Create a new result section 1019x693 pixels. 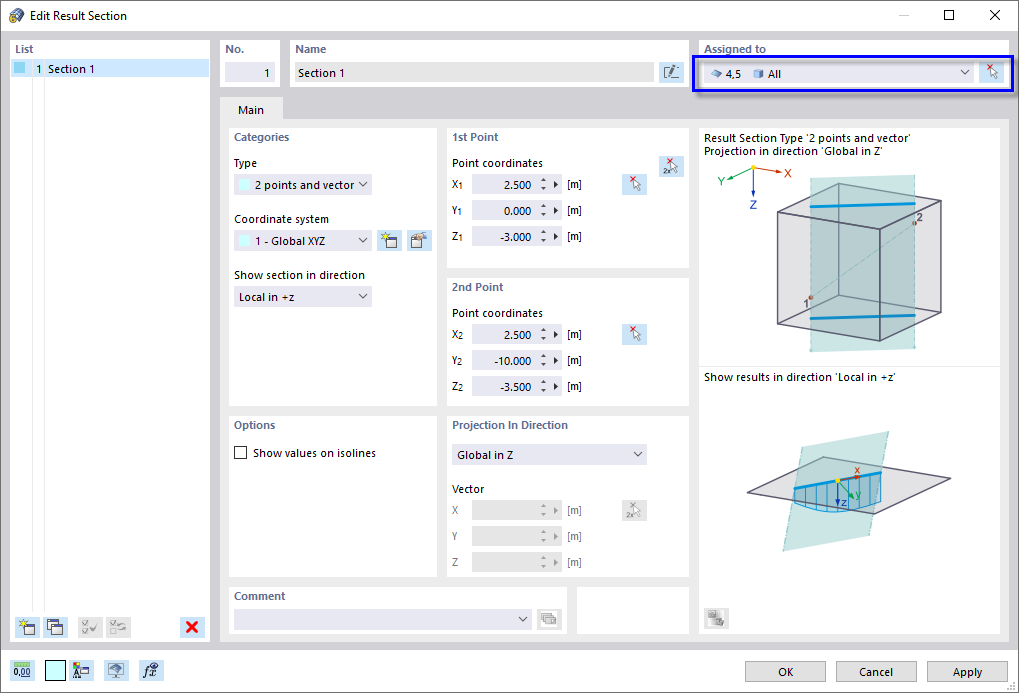point(27,627)
